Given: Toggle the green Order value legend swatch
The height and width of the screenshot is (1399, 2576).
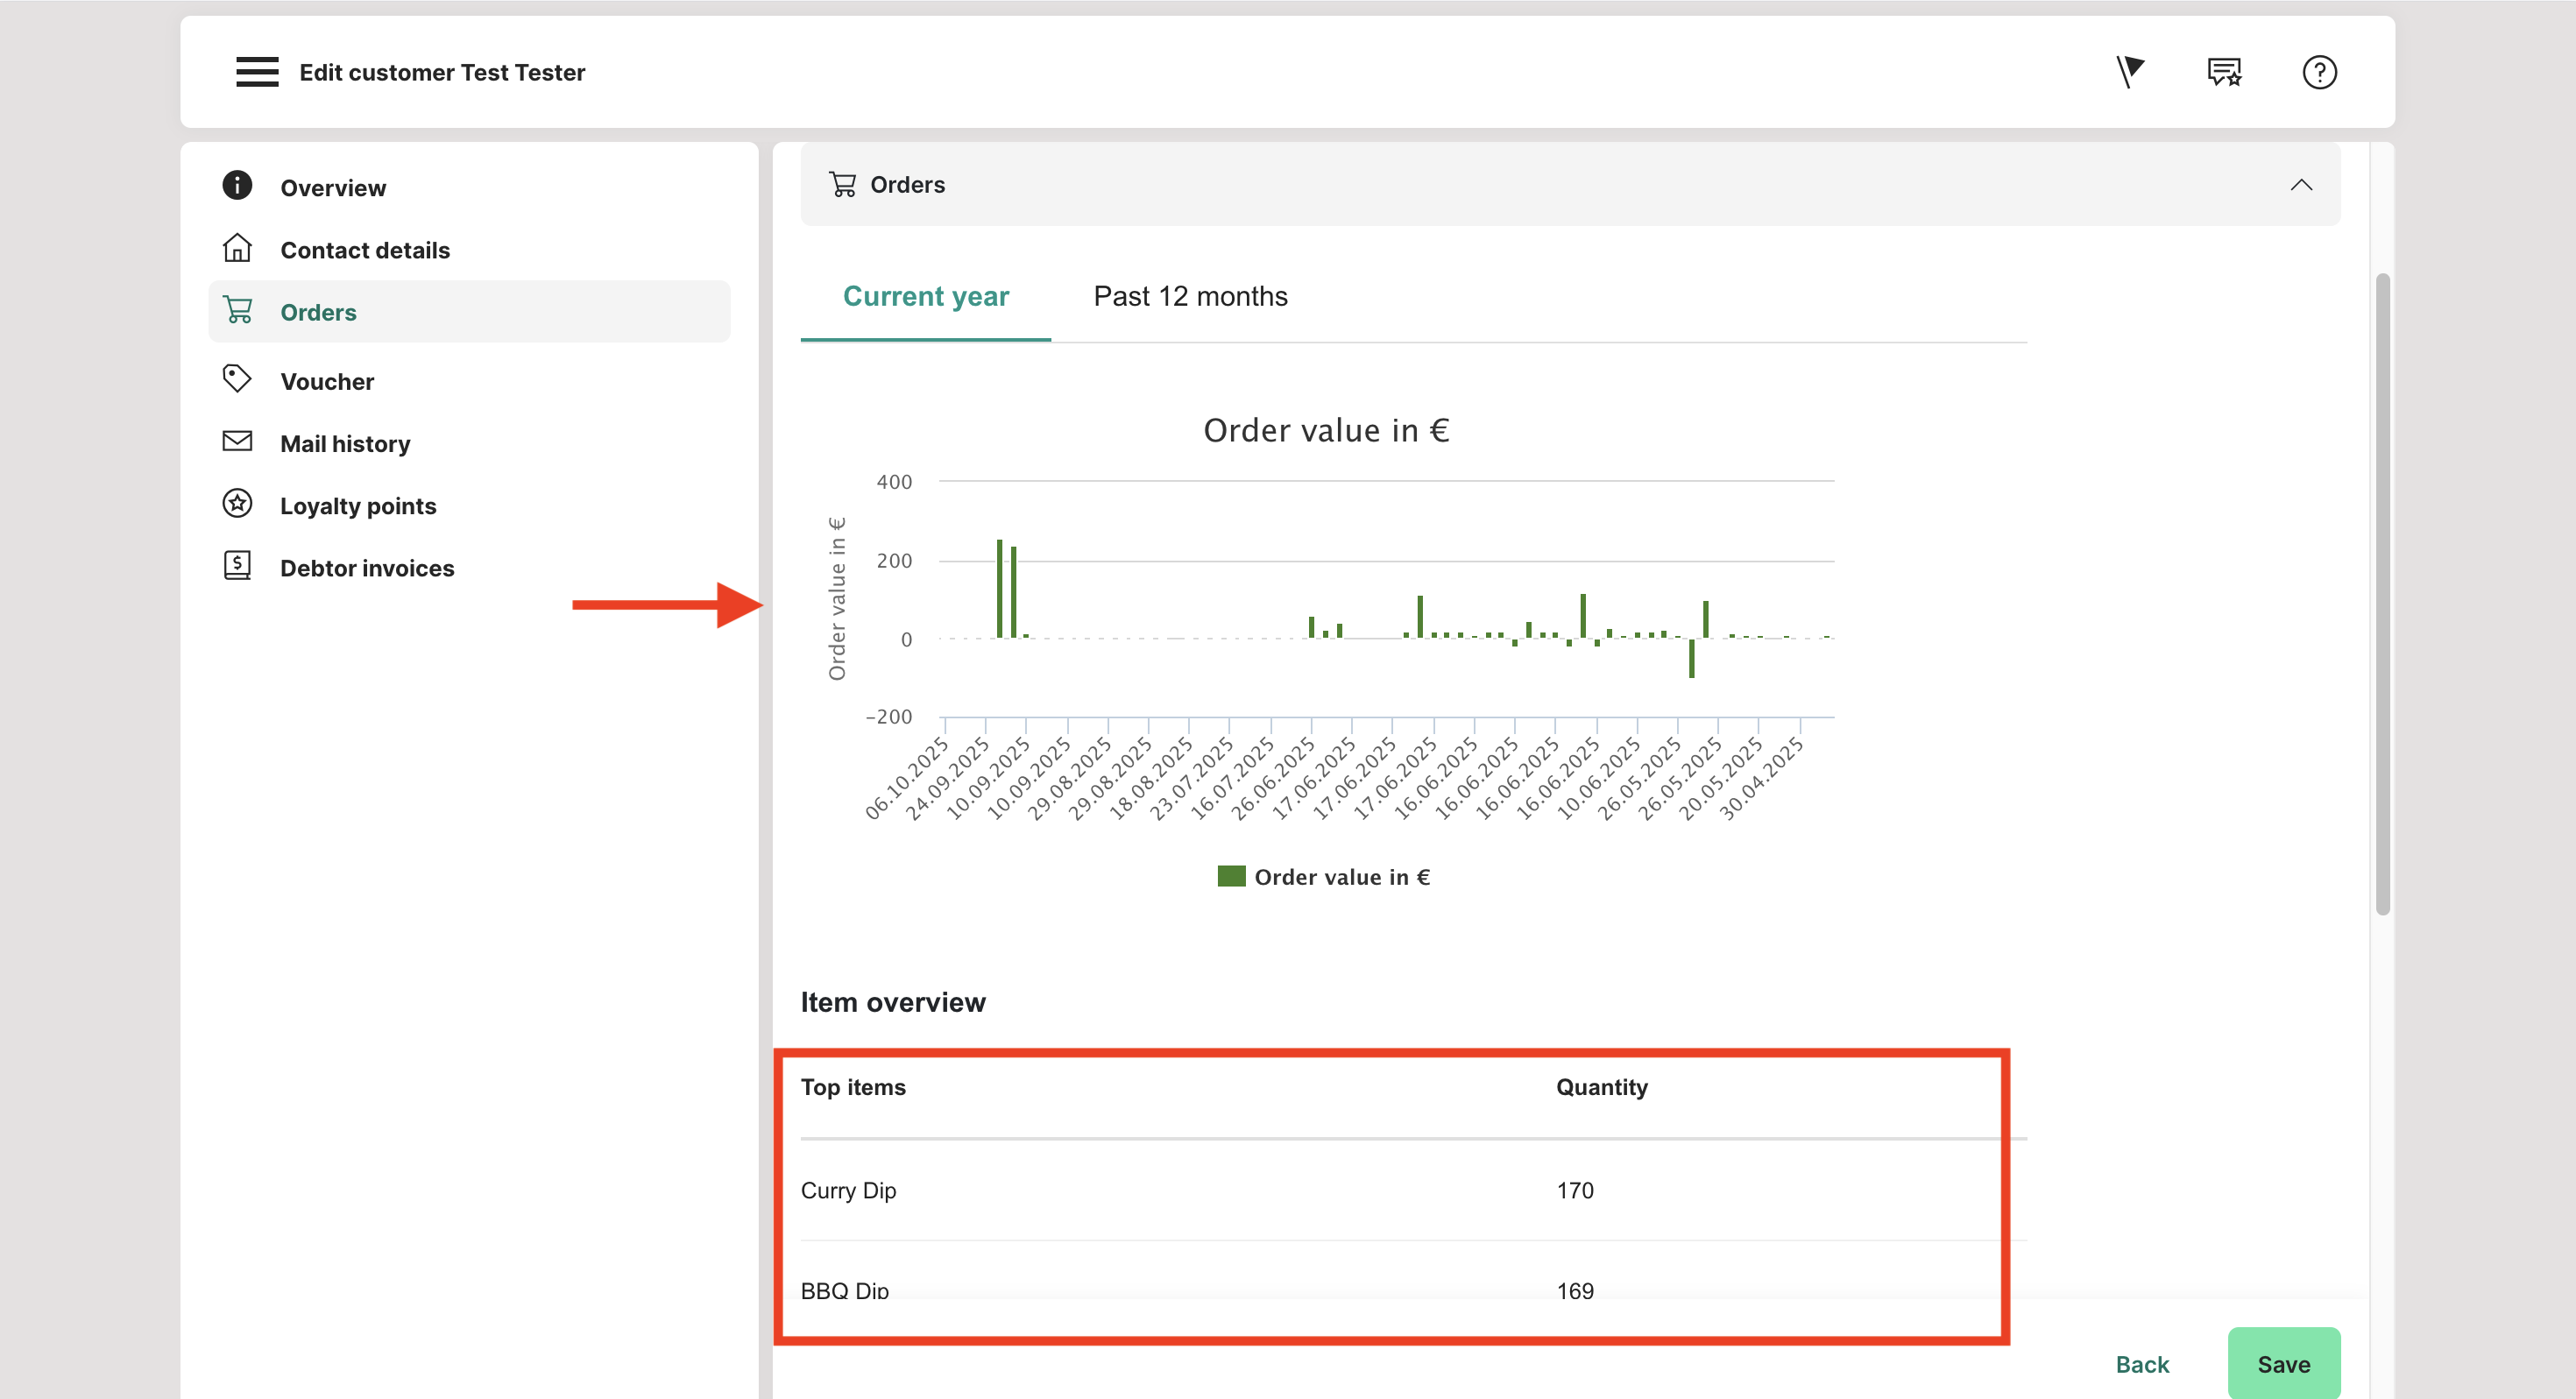Looking at the screenshot, I should pos(1231,876).
